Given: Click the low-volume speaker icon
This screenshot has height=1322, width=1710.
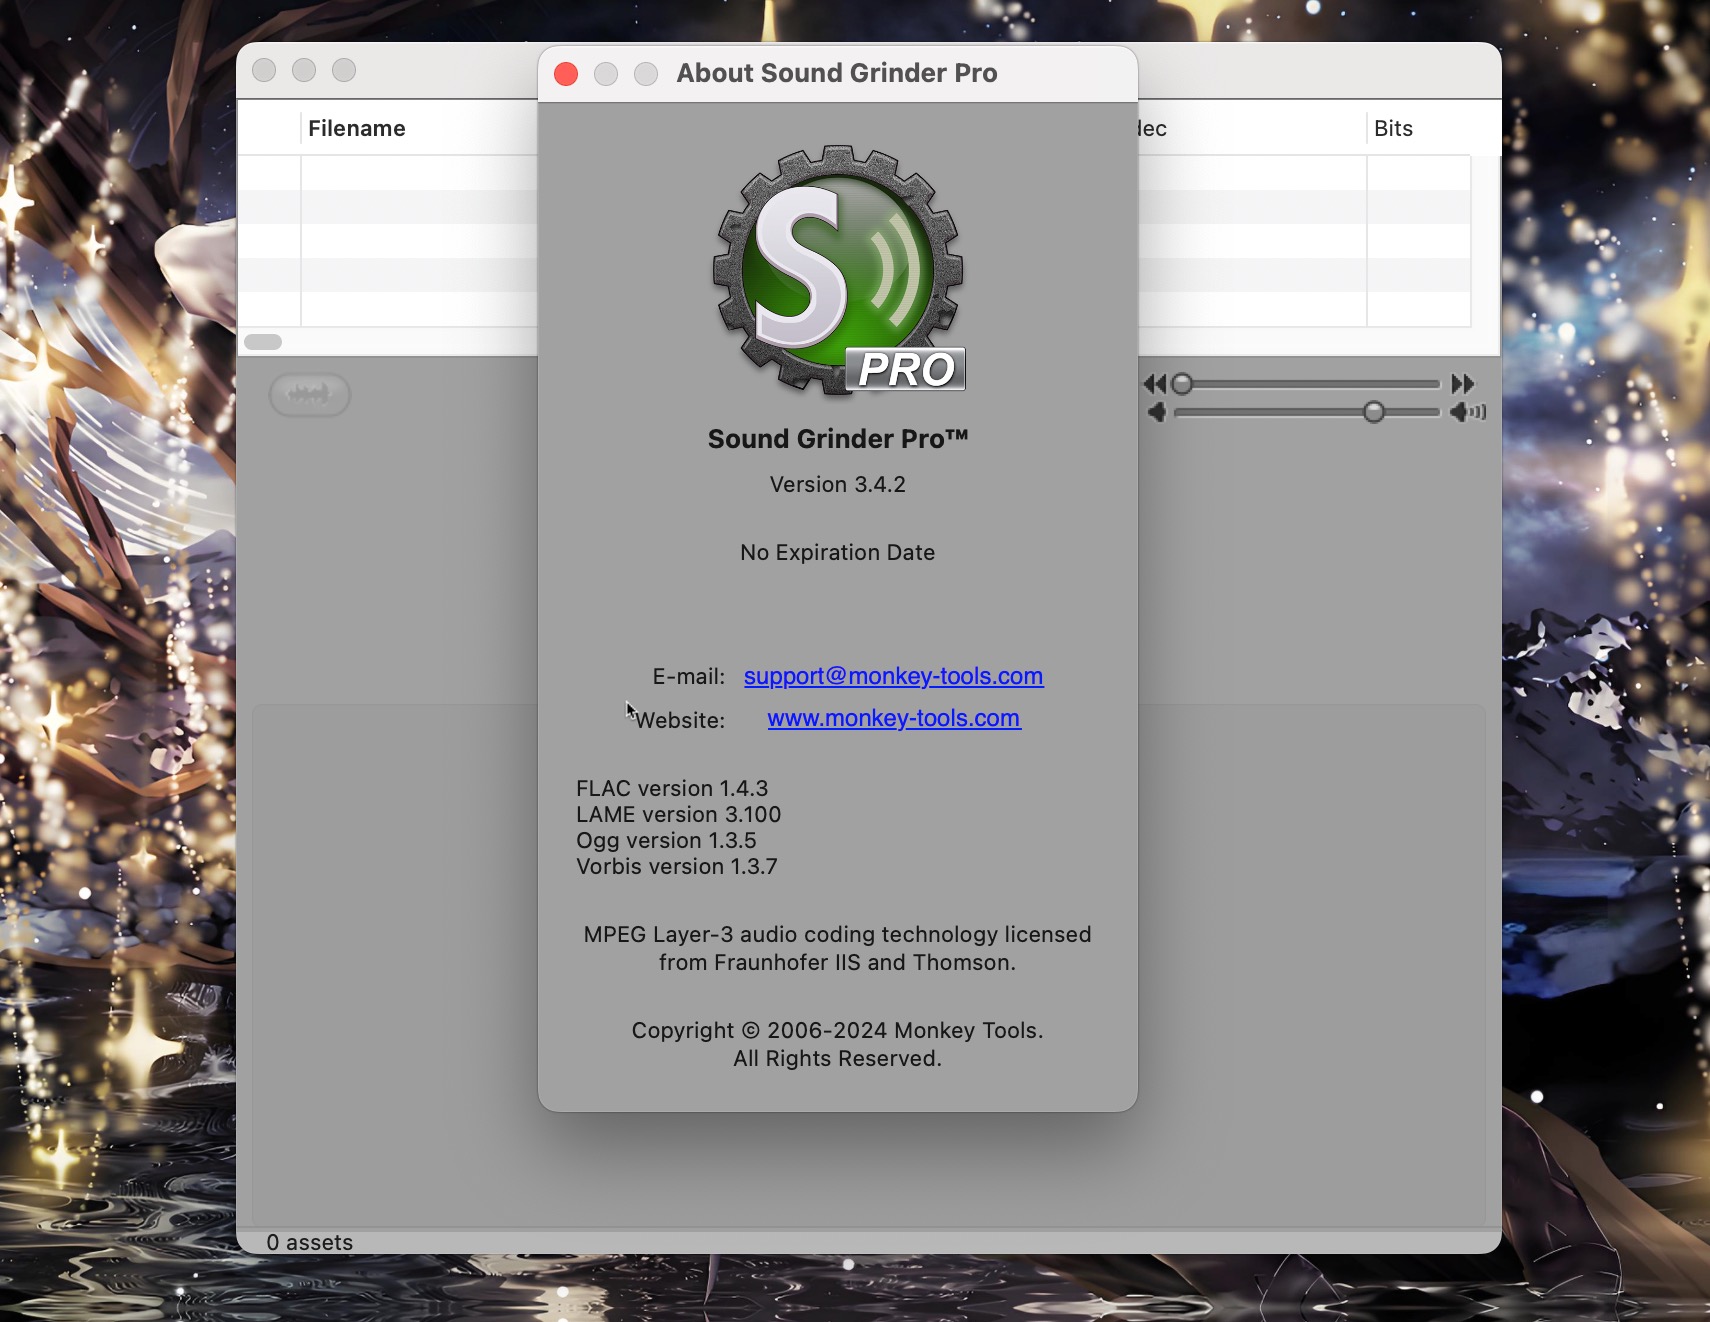Looking at the screenshot, I should 1157,412.
